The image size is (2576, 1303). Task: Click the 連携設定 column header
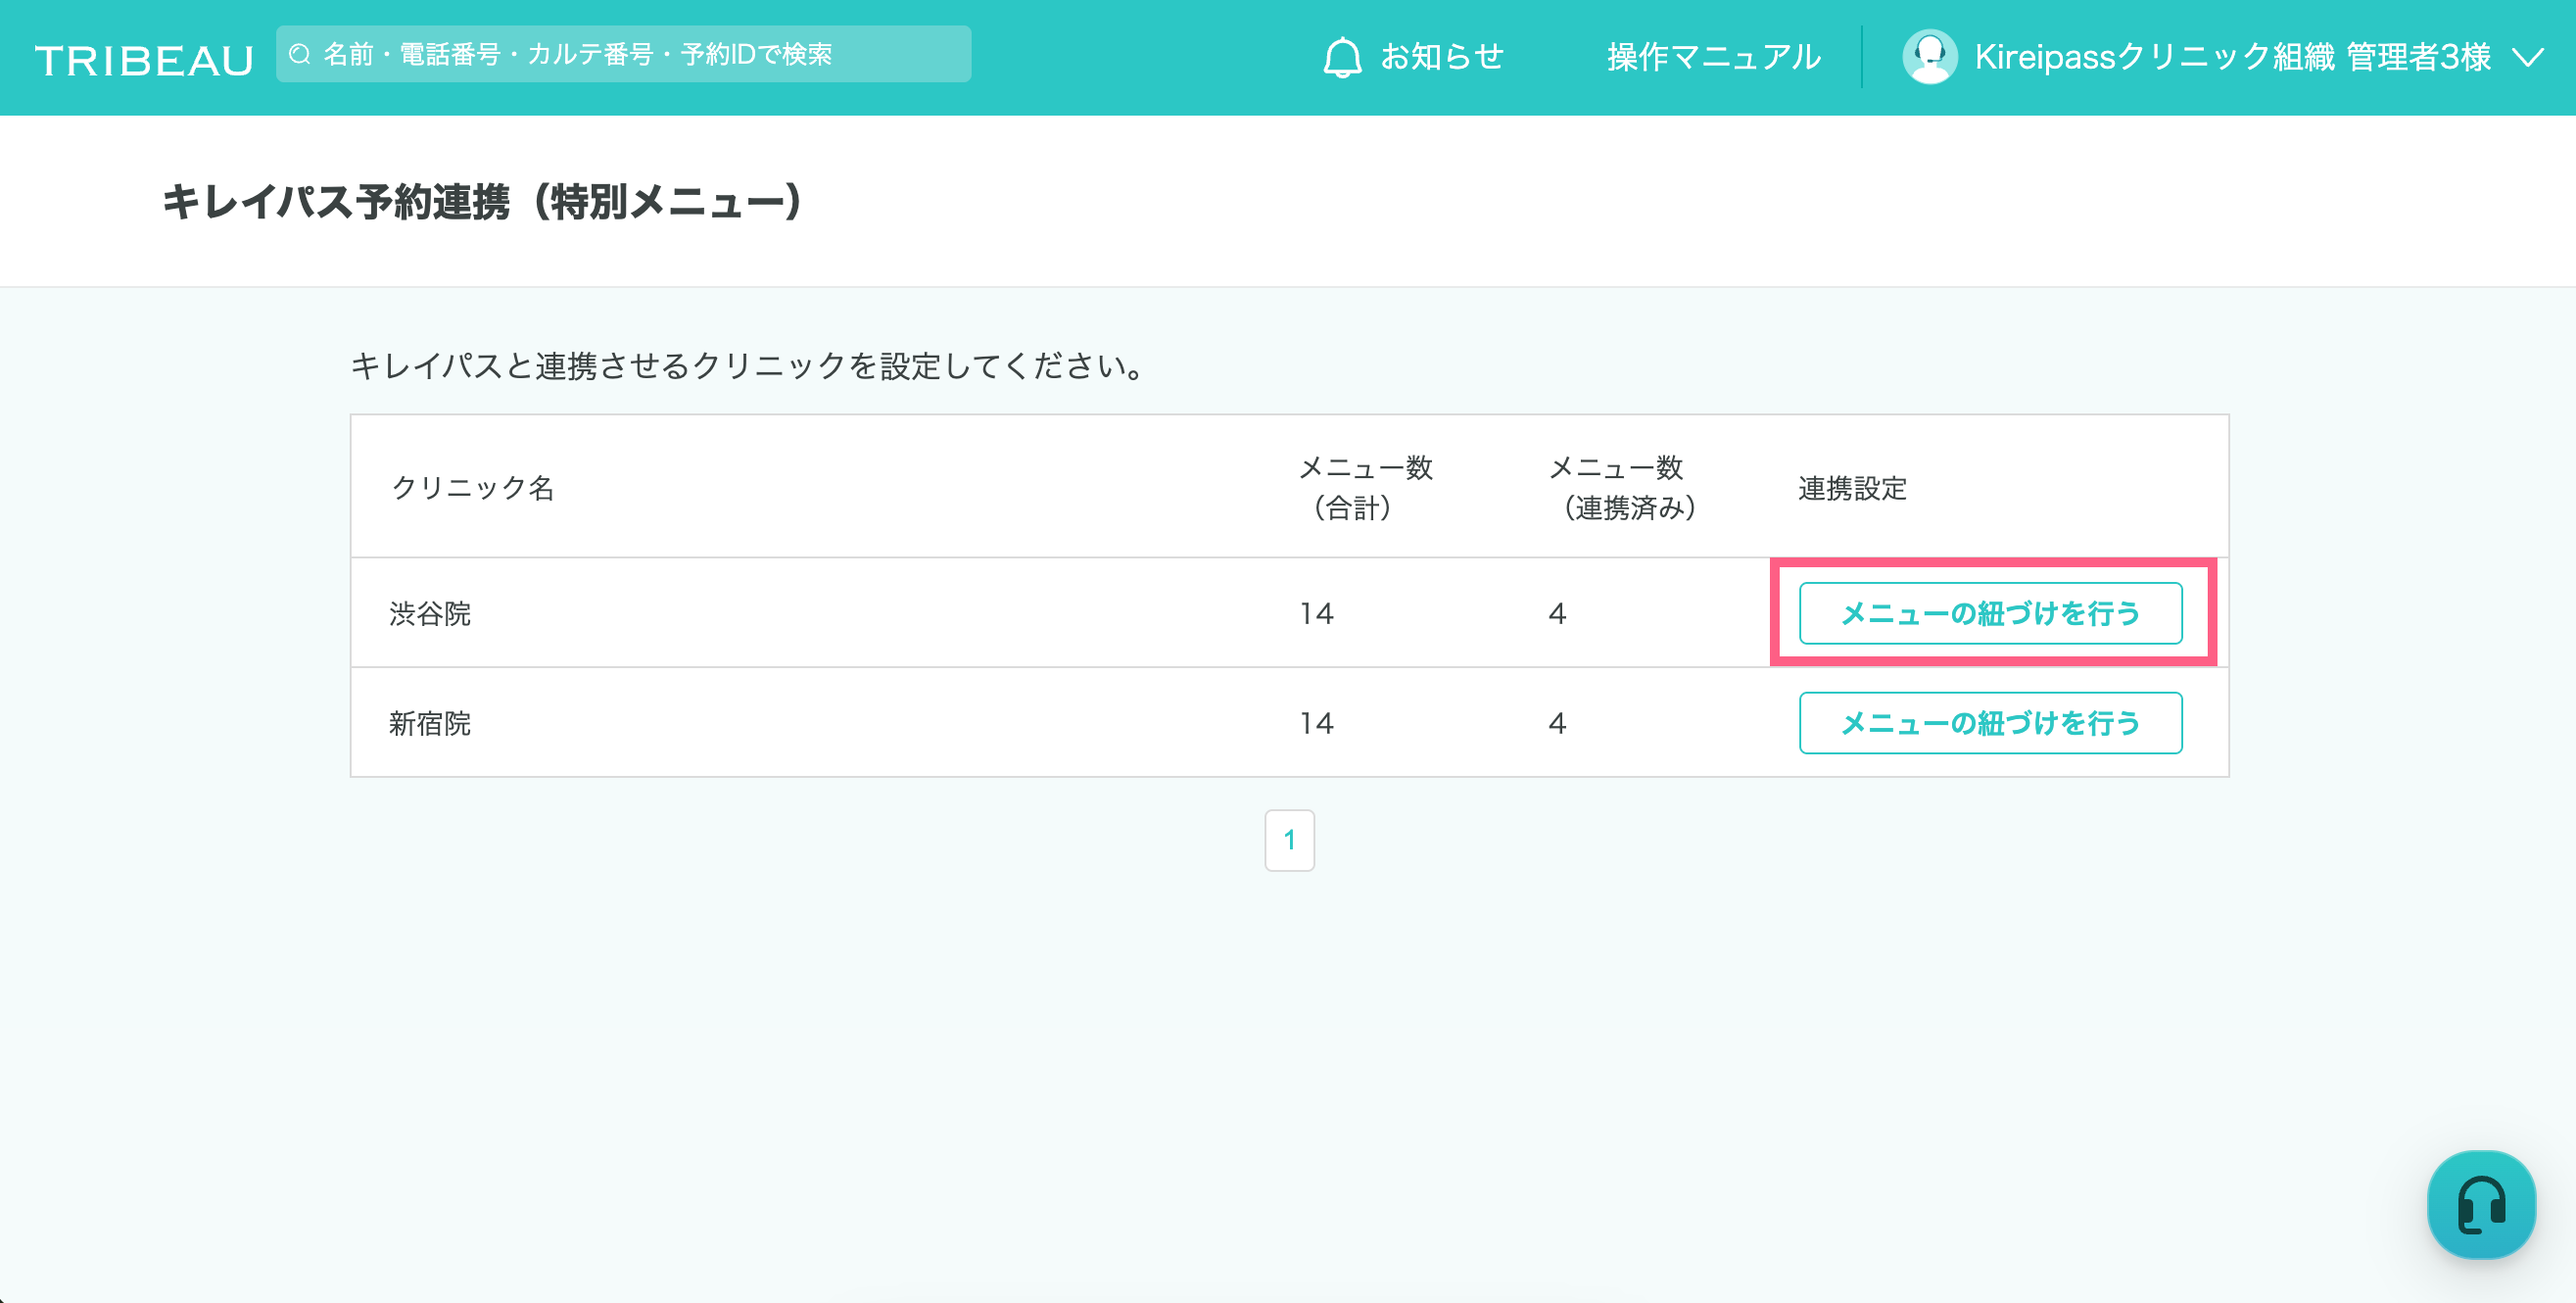click(x=1851, y=488)
